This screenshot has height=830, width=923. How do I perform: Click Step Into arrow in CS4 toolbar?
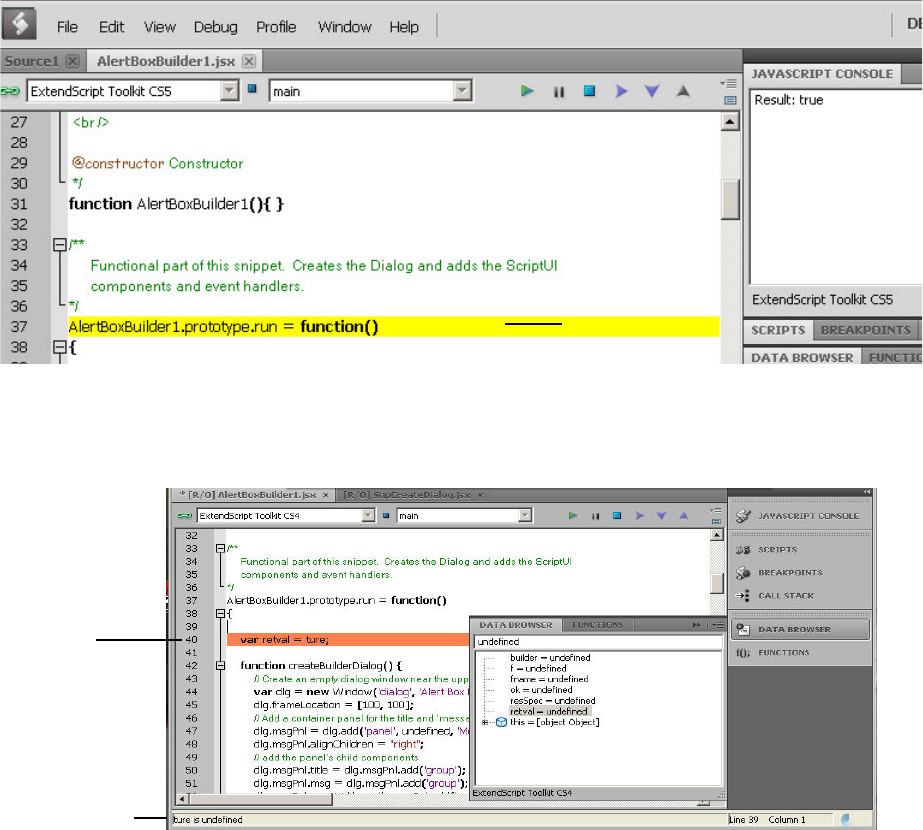[x=662, y=516]
